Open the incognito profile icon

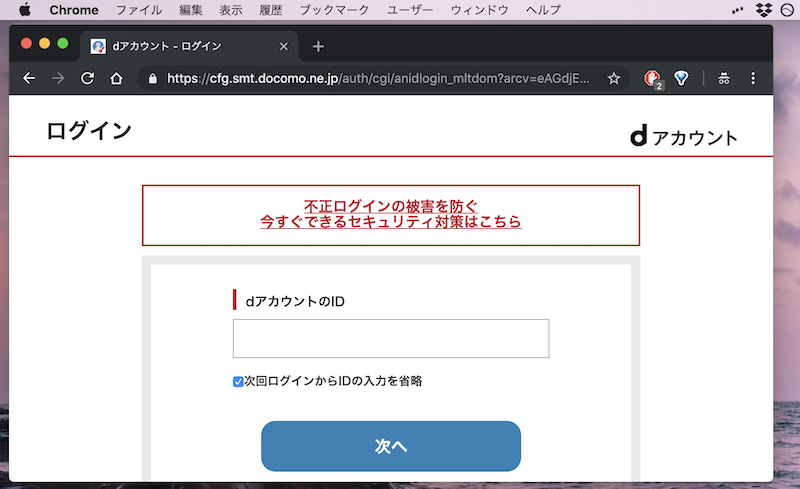(x=724, y=78)
